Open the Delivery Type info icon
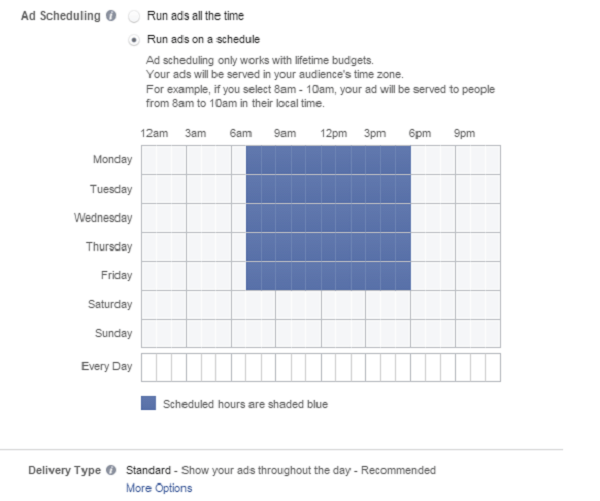Screen dimensions: 600x501 pos(111,470)
